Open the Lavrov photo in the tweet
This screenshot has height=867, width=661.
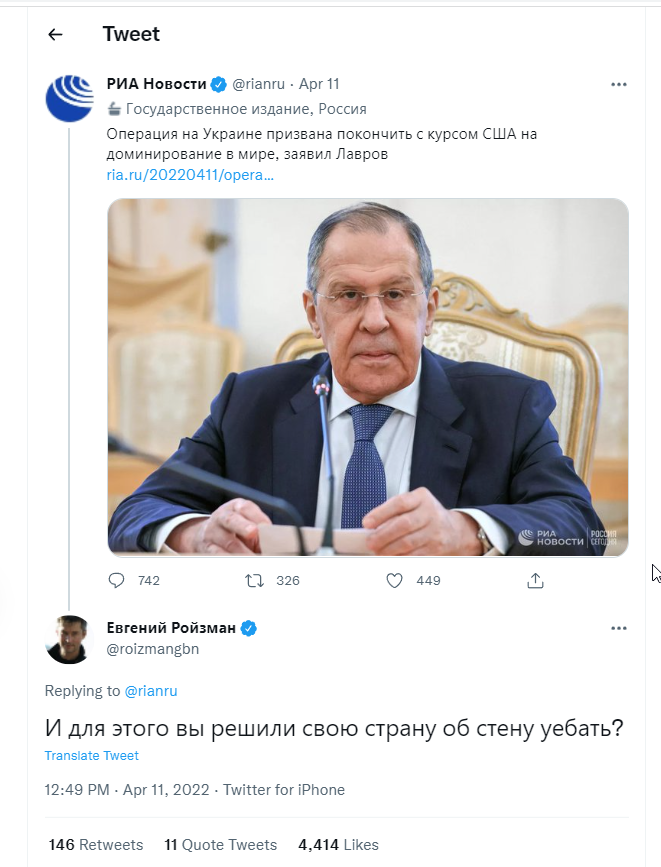click(x=368, y=377)
